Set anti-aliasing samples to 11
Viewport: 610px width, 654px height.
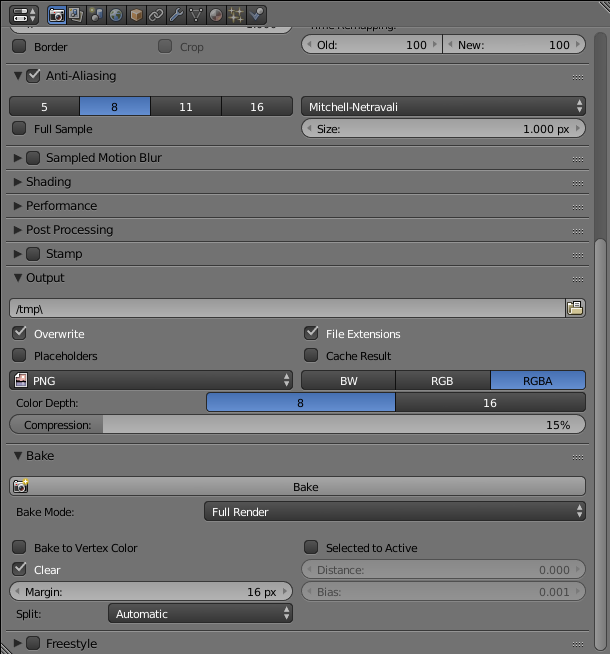point(186,106)
